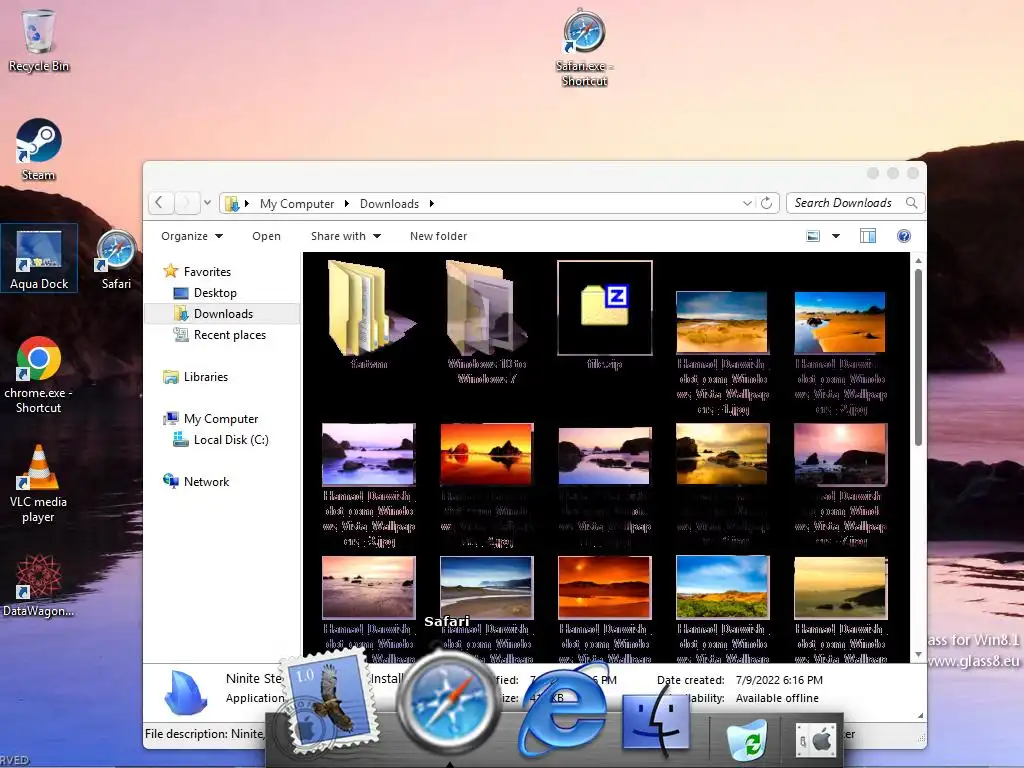This screenshot has height=768, width=1024.
Task: Select Downloads in the navigation pane
Action: click(223, 313)
